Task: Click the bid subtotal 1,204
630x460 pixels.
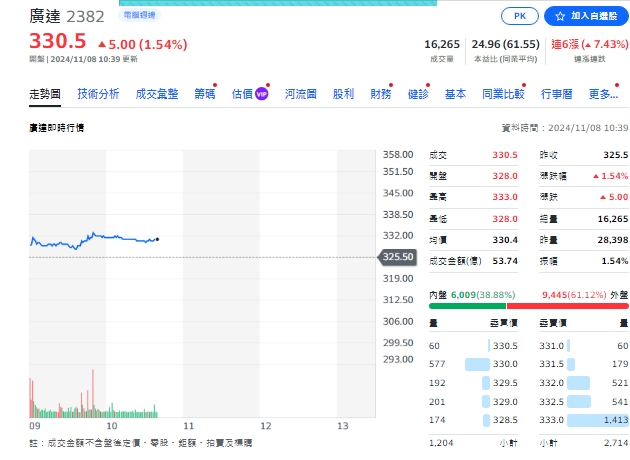Action: [441, 443]
